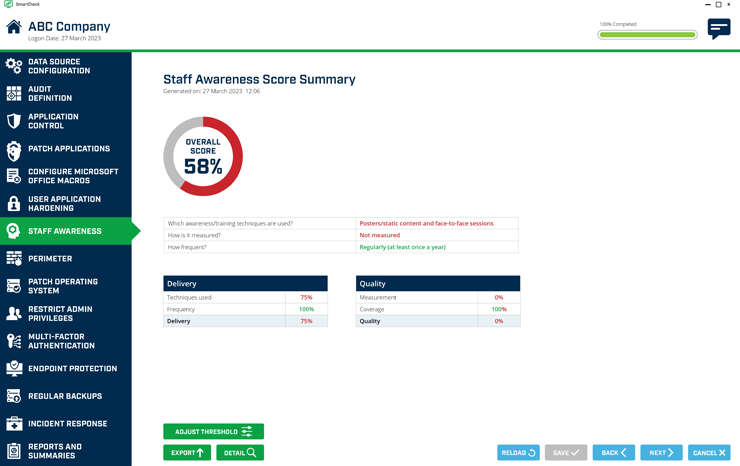Image resolution: width=740 pixels, height=466 pixels.
Task: Click the Export button
Action: coord(187,453)
